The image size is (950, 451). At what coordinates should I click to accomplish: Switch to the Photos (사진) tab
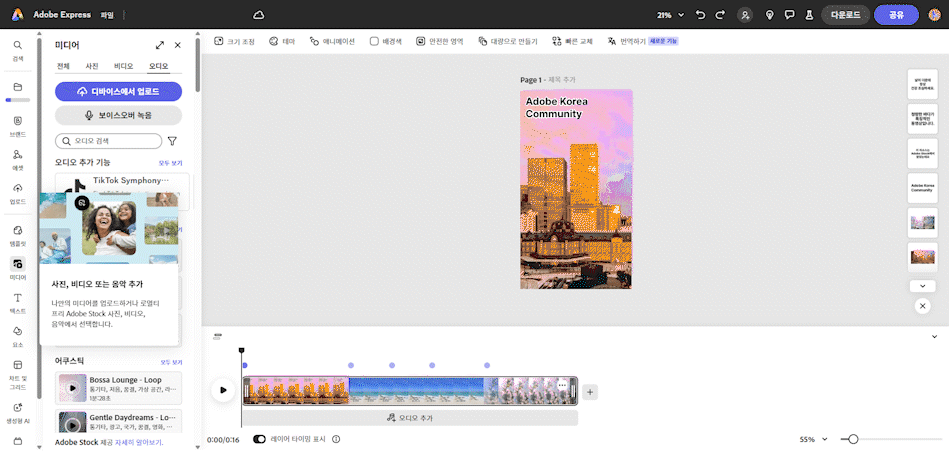[x=91, y=66]
